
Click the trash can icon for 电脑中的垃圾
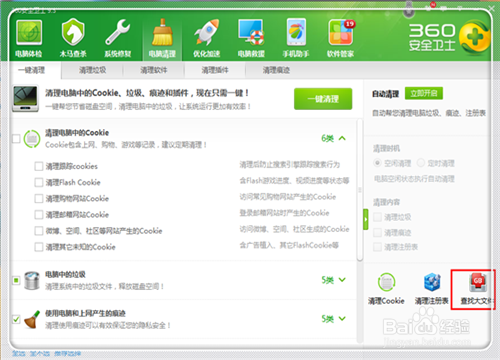tap(32, 280)
